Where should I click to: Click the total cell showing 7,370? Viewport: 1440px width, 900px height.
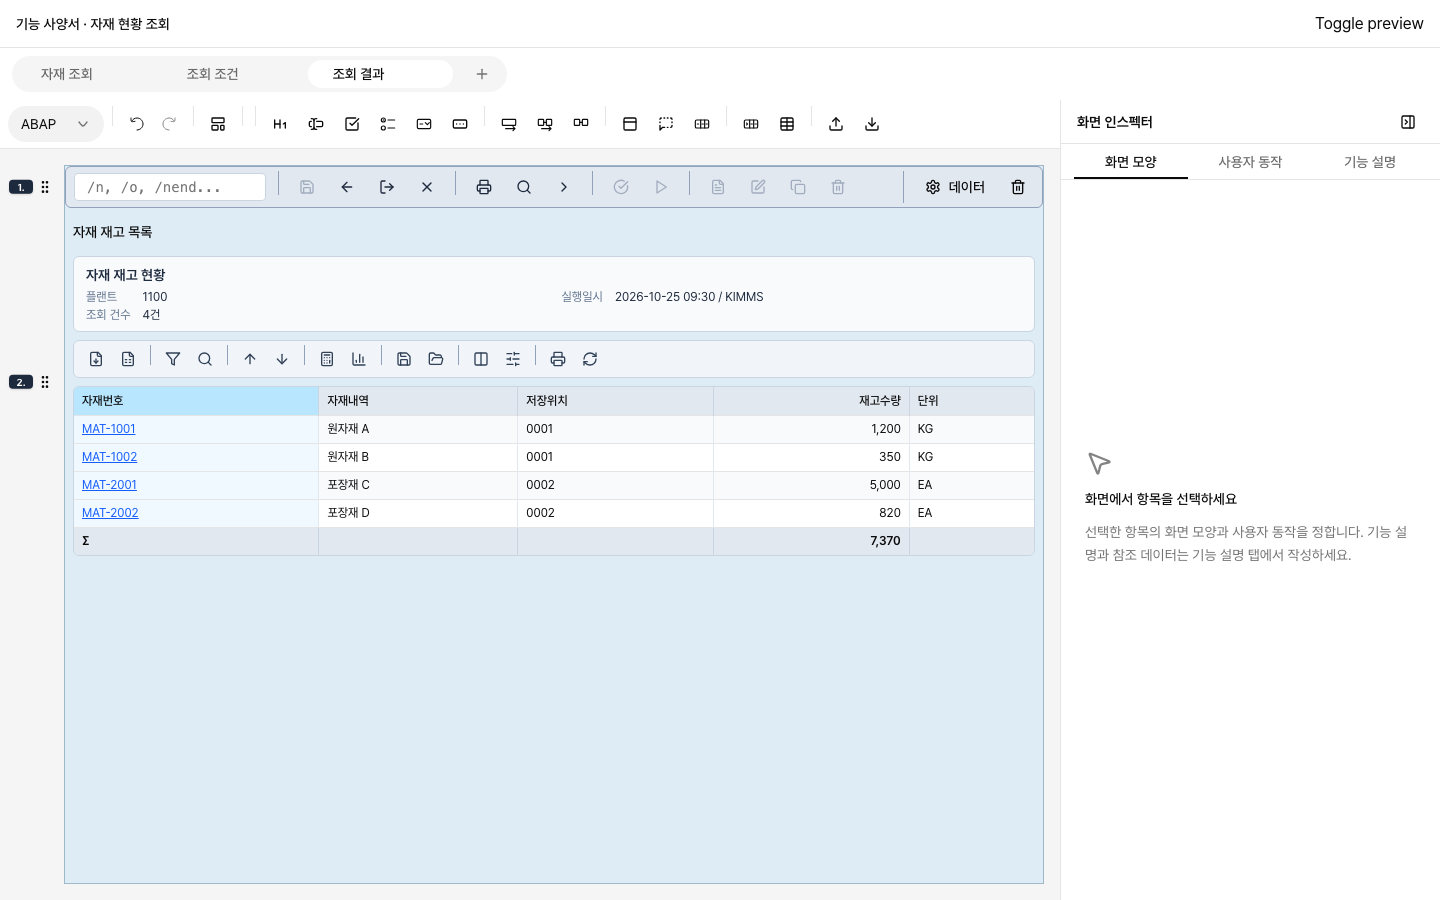click(x=811, y=541)
